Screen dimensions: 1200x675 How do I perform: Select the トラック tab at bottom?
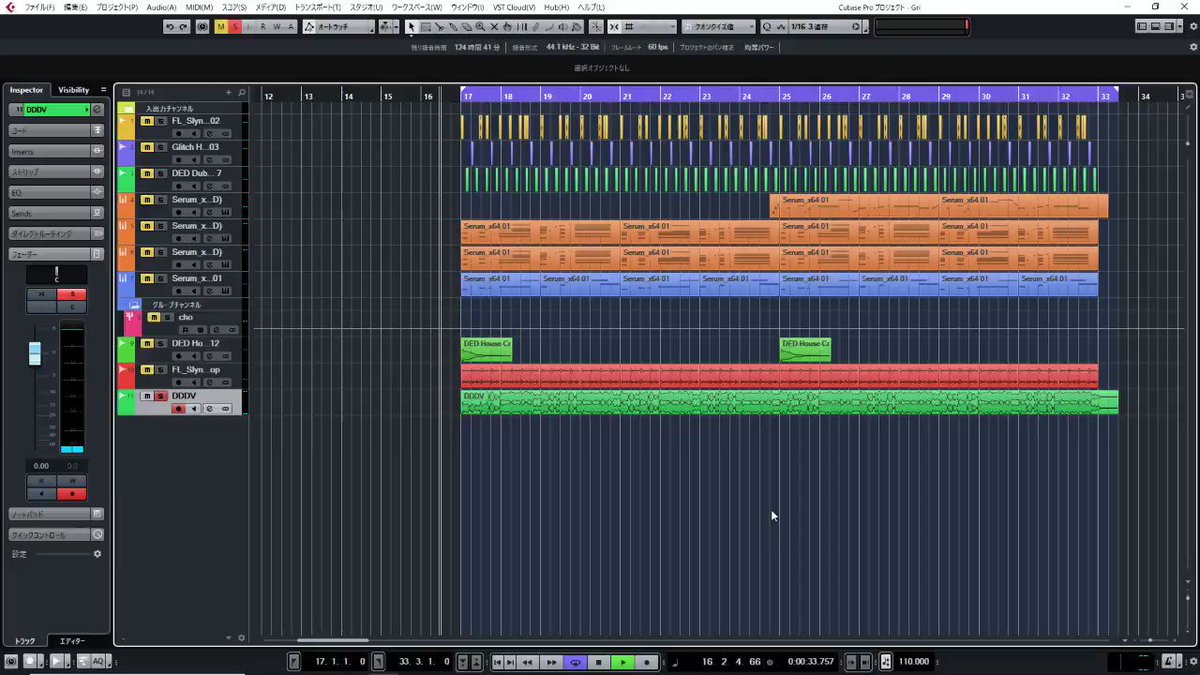point(25,641)
